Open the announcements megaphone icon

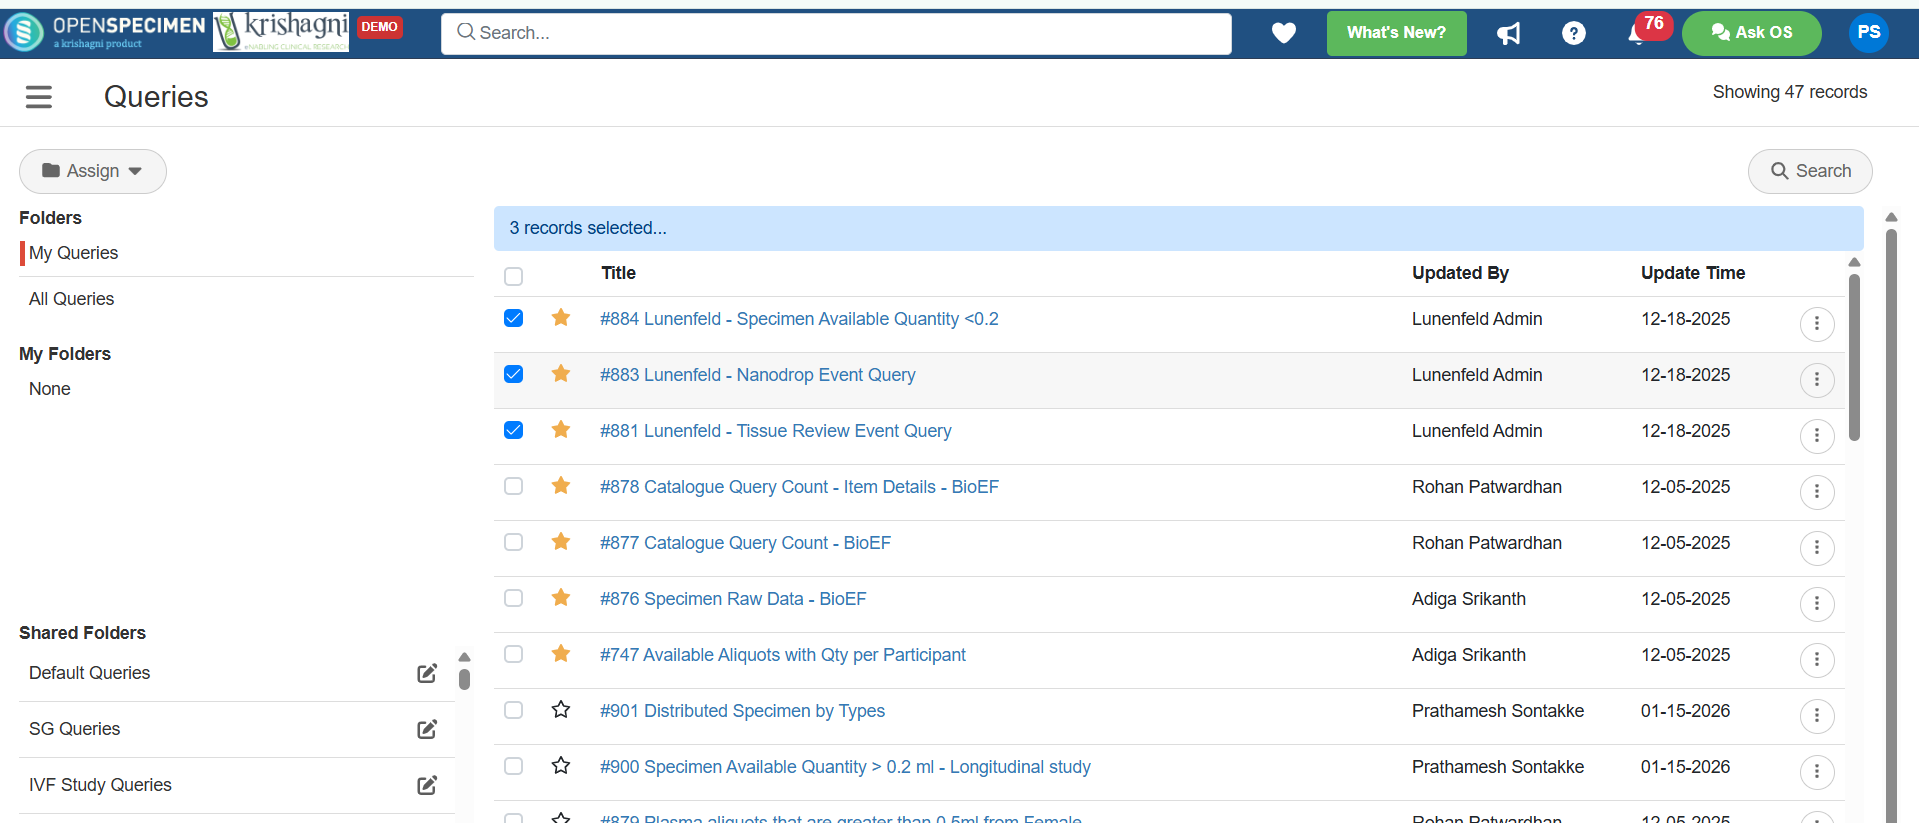(x=1508, y=34)
